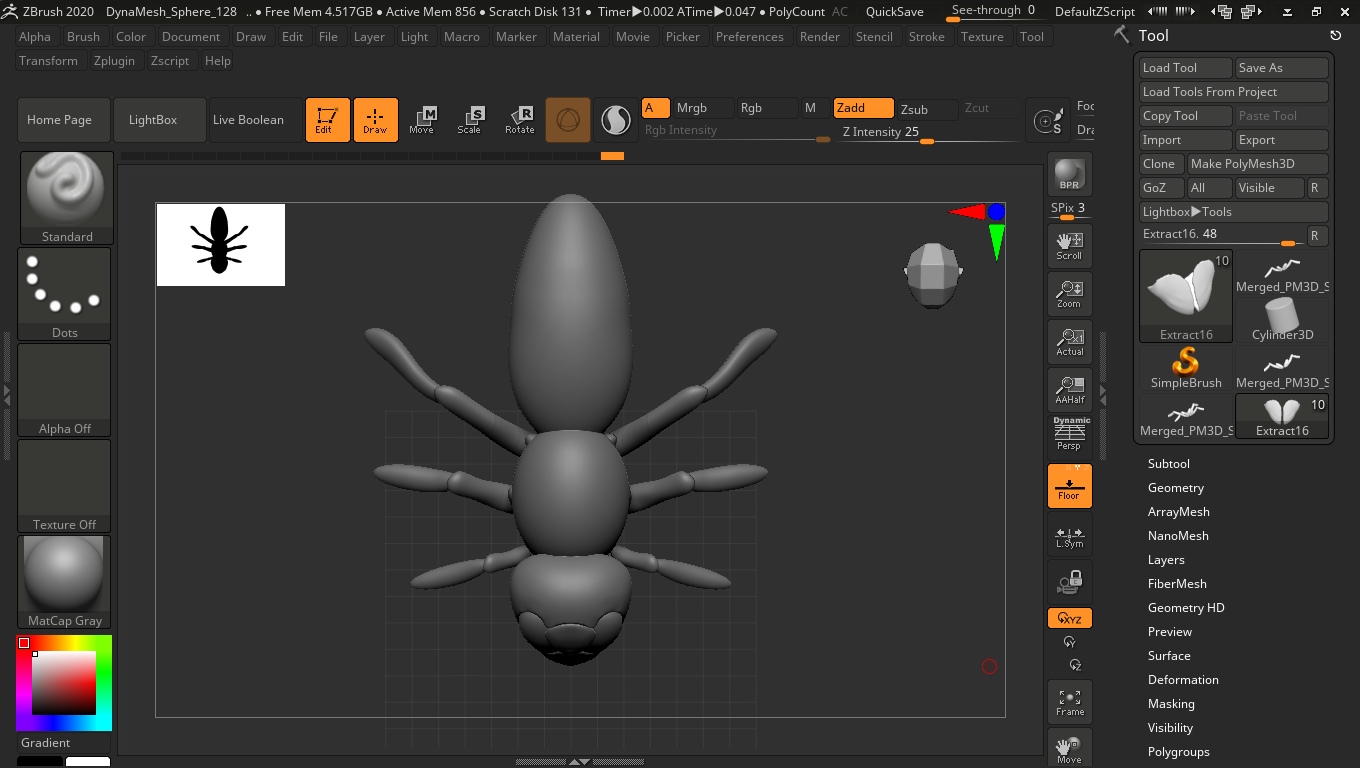Click the AAHalf view icon
Image resolution: width=1360 pixels, height=768 pixels.
click(1069, 390)
